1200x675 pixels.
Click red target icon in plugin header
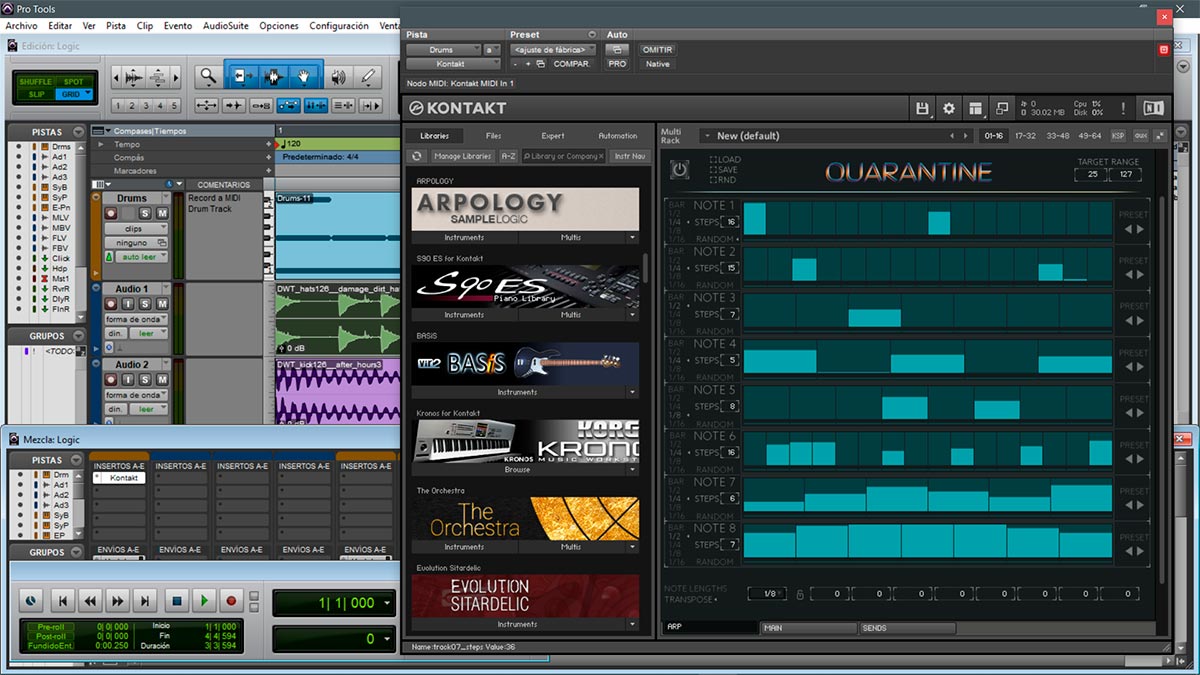pyautogui.click(x=1163, y=50)
